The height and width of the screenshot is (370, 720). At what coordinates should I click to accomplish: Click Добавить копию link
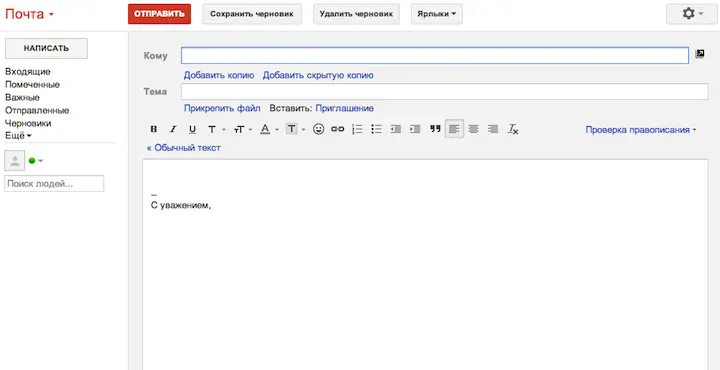(x=219, y=75)
